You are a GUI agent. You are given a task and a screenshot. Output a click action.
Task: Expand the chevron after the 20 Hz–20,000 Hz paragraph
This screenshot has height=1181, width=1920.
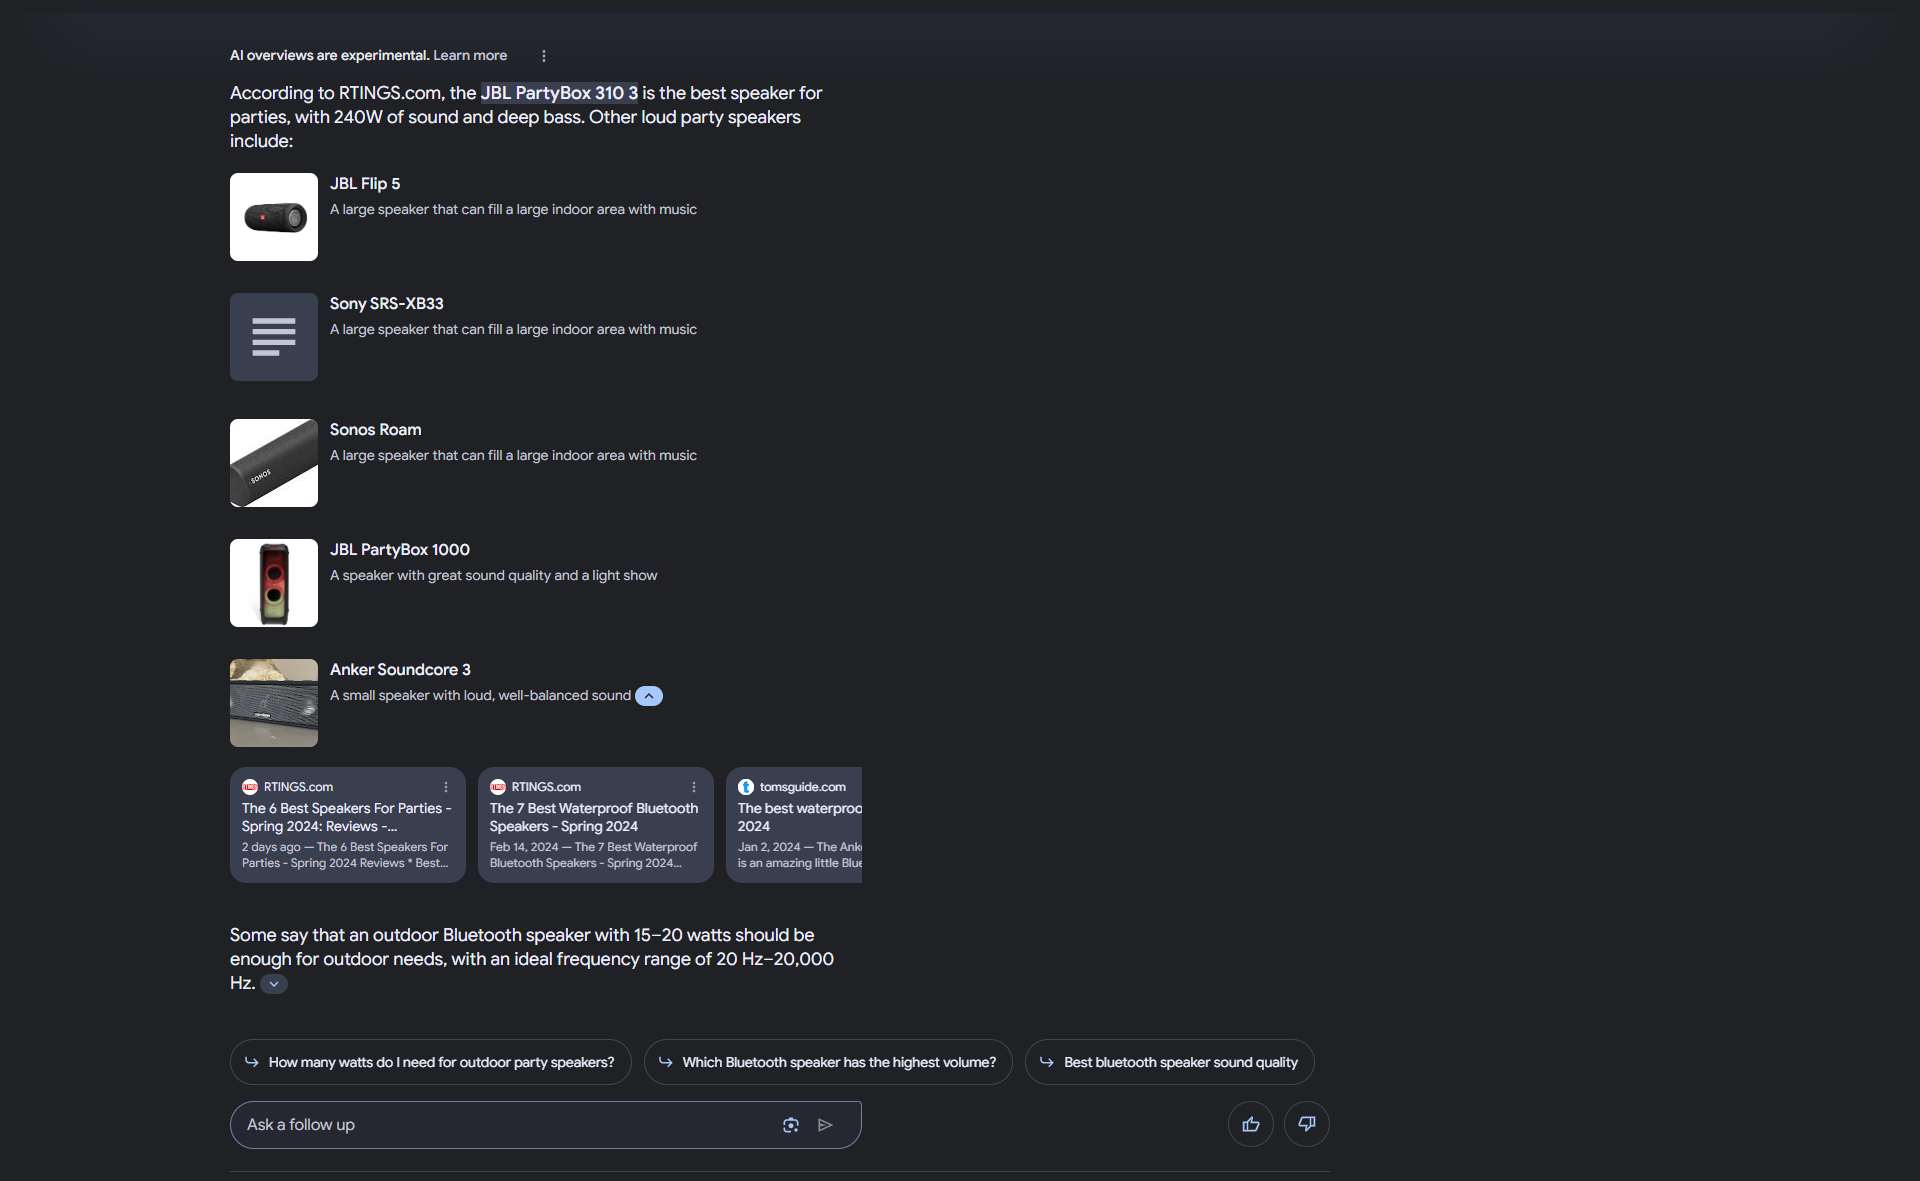[x=274, y=984]
